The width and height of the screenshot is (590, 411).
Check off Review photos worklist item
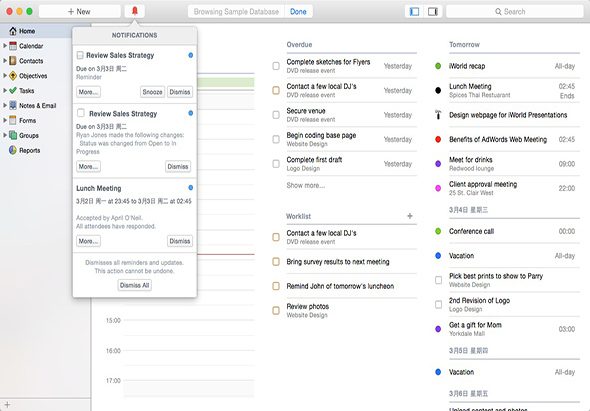click(x=276, y=311)
